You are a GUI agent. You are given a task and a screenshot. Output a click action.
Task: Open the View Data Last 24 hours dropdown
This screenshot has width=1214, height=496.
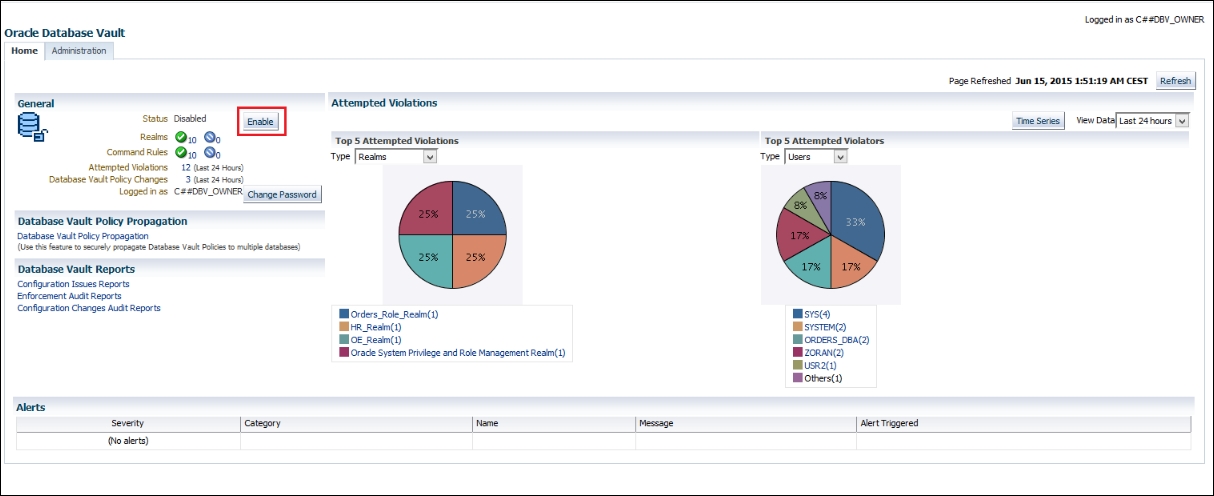tap(1153, 120)
